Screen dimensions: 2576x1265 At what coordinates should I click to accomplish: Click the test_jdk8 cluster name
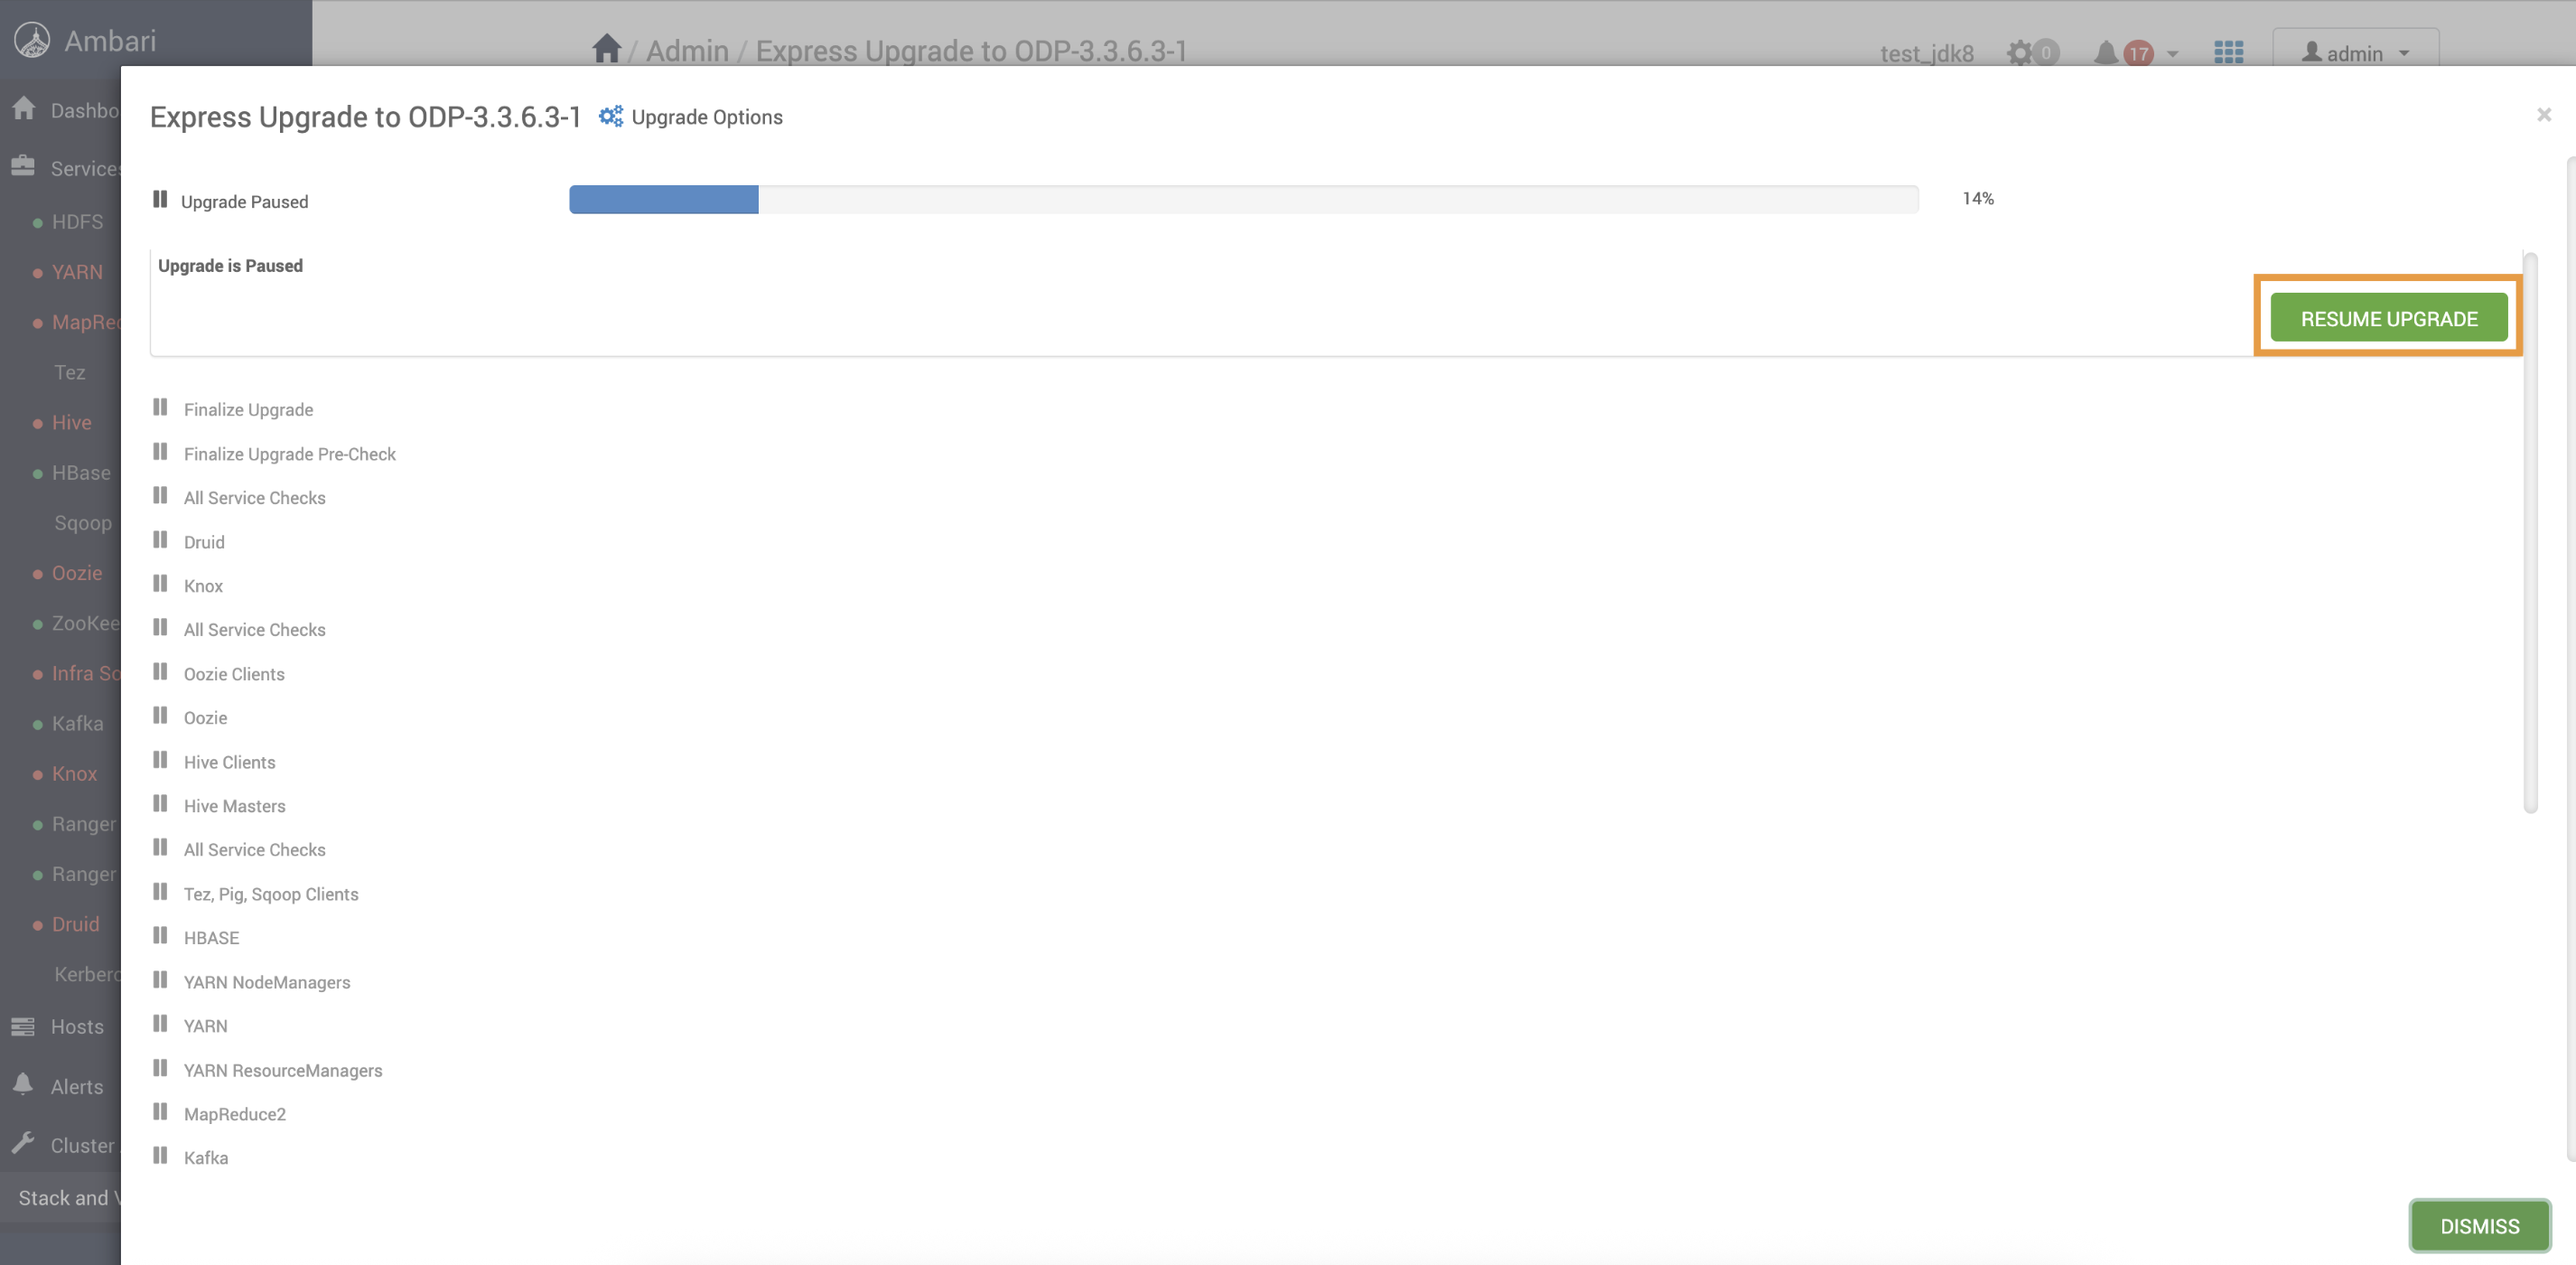tap(1927, 53)
